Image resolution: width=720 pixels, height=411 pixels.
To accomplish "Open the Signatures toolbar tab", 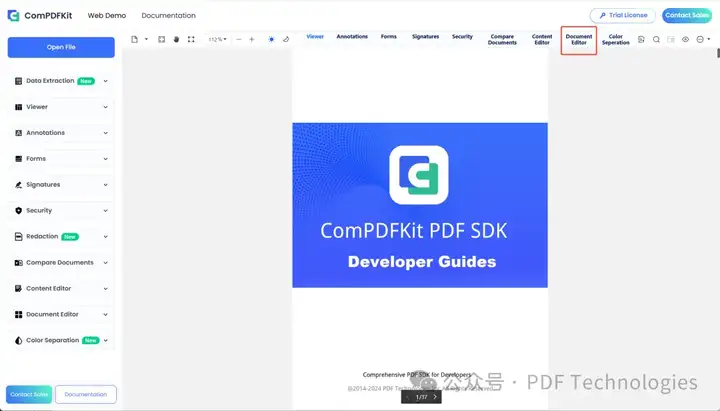I will coord(425,37).
